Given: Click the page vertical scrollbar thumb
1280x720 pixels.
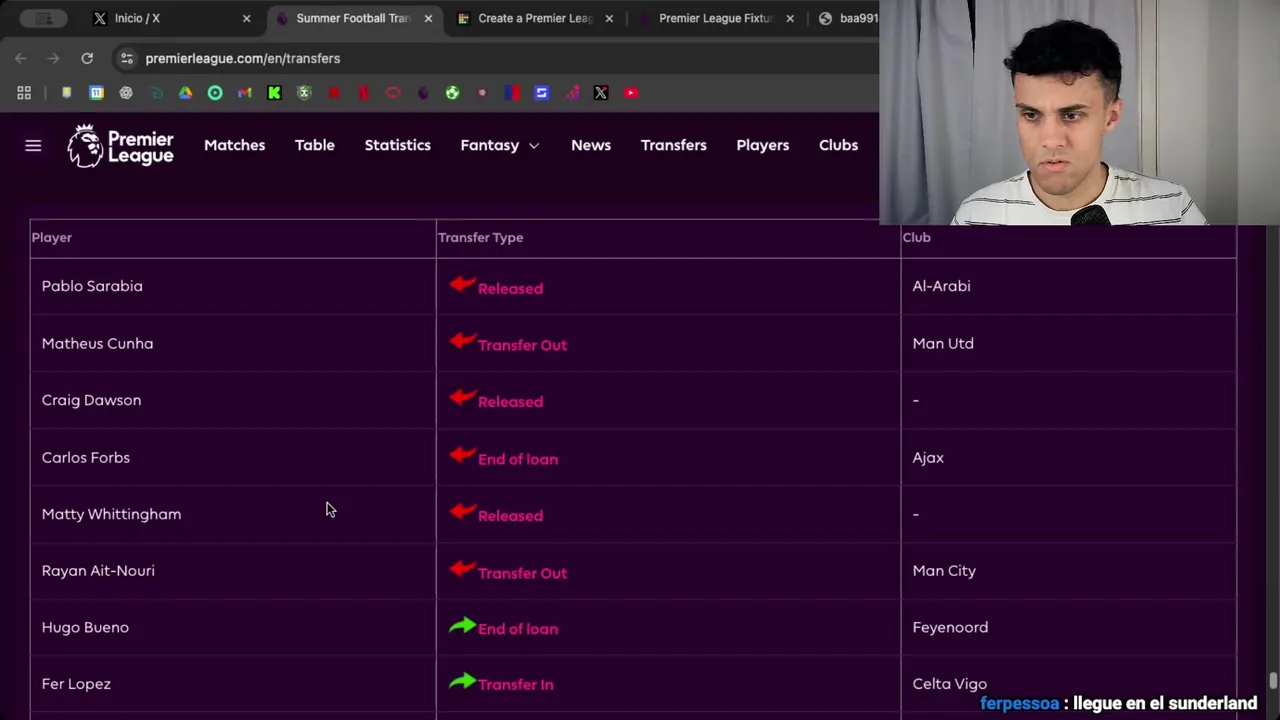Looking at the screenshot, I should pos(1273,681).
